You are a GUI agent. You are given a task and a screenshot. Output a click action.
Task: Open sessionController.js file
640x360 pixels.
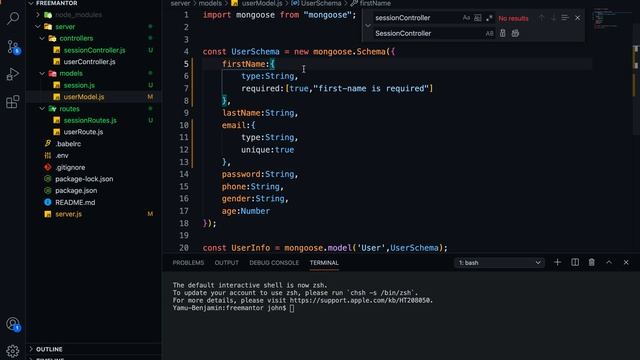[x=94, y=50]
